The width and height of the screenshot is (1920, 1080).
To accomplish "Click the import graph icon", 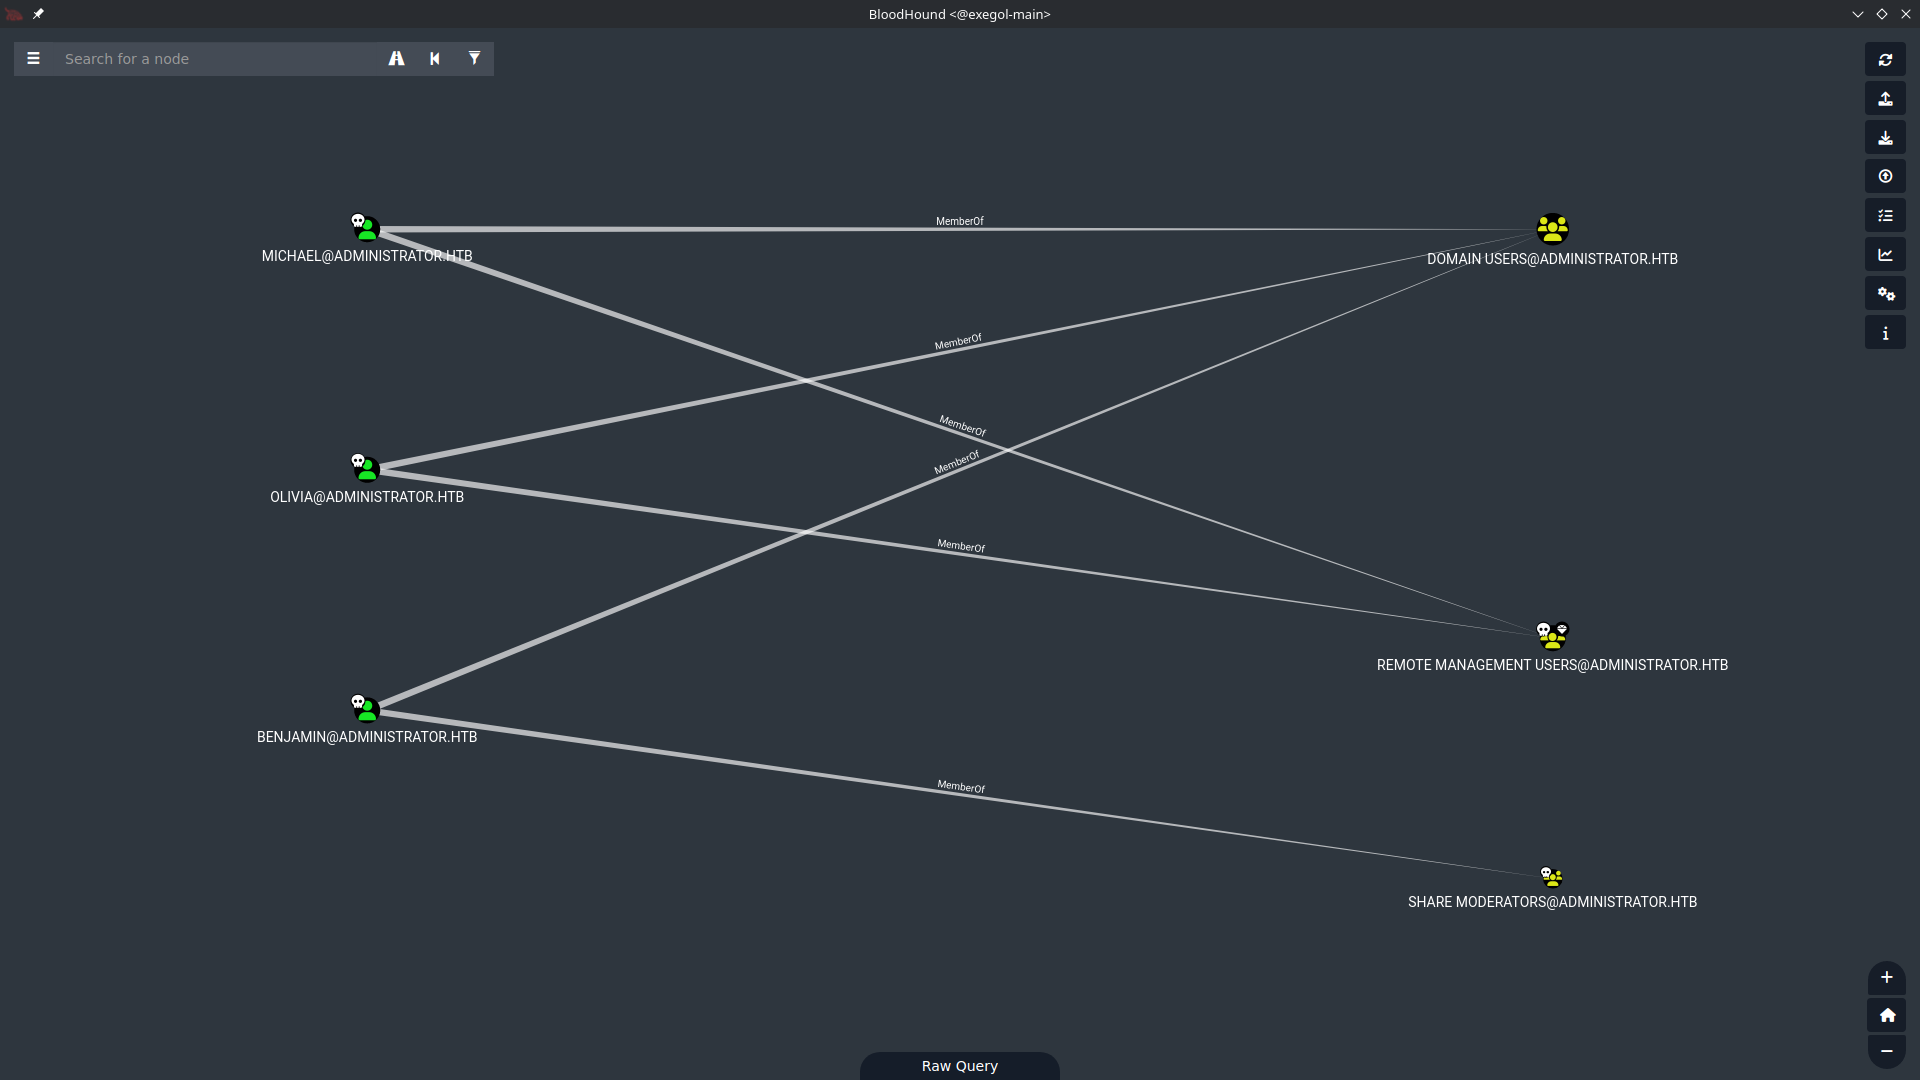I will click(x=1885, y=137).
